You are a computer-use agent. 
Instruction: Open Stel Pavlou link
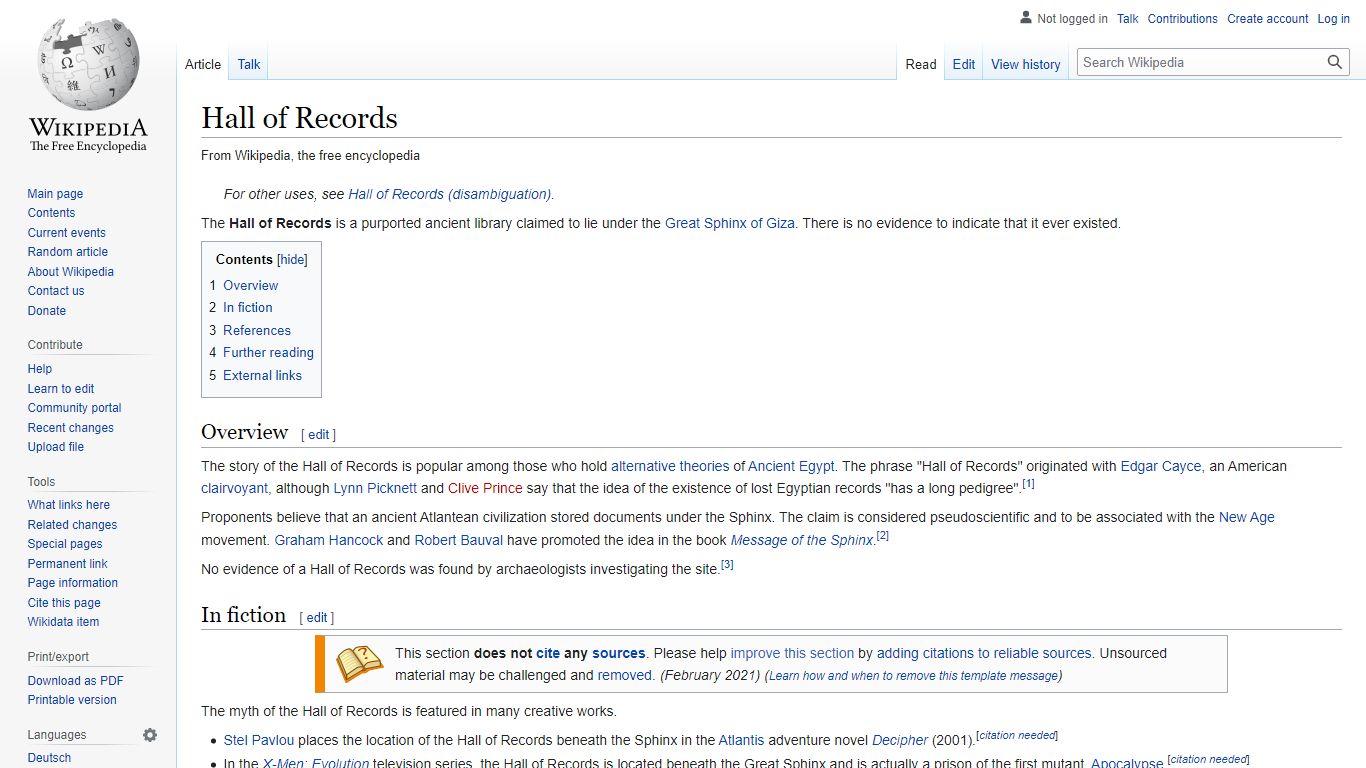(x=259, y=740)
